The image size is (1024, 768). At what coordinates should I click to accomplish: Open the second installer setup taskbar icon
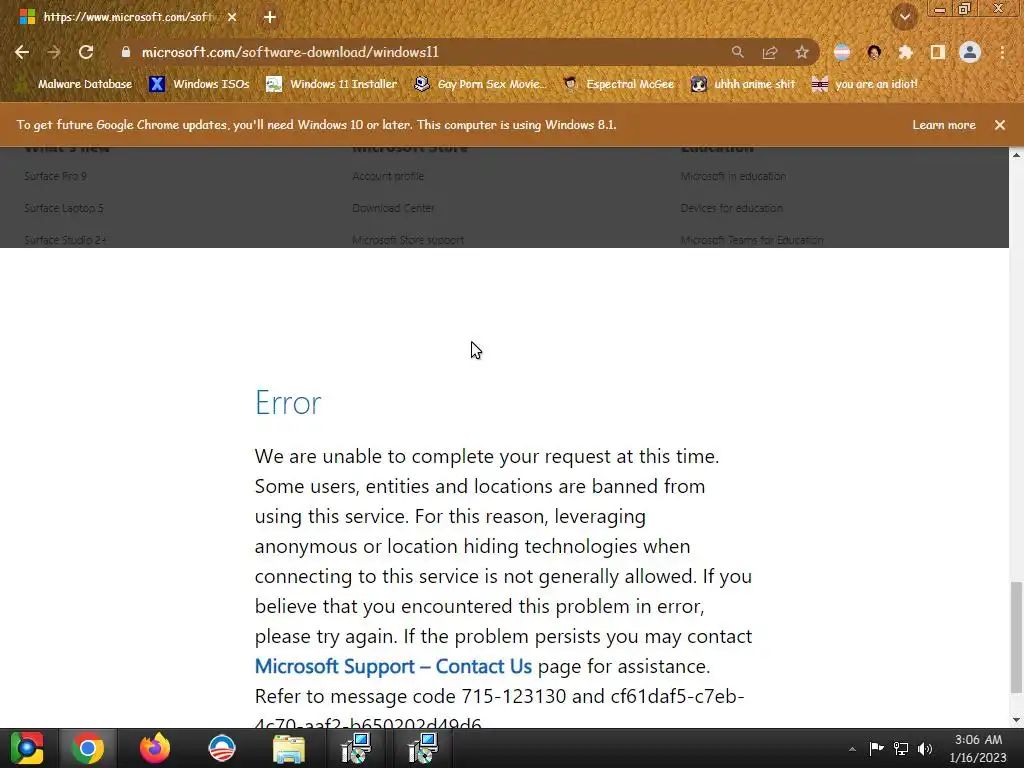click(x=423, y=748)
